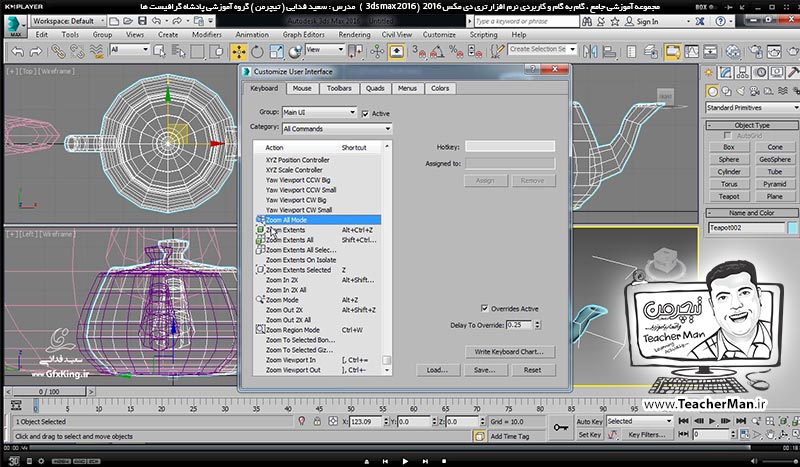Click the Write Keyboard Chart button
800x467 pixels.
(510, 352)
